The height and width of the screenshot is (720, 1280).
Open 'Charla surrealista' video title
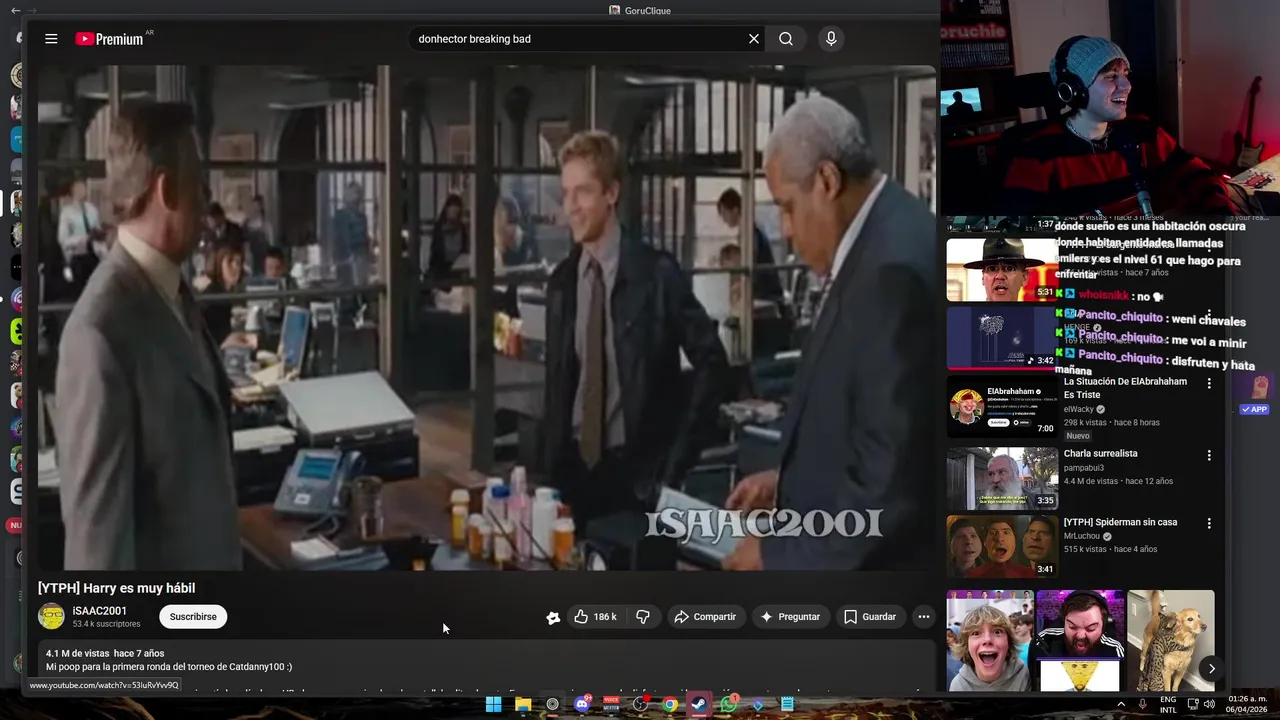tap(1100, 453)
